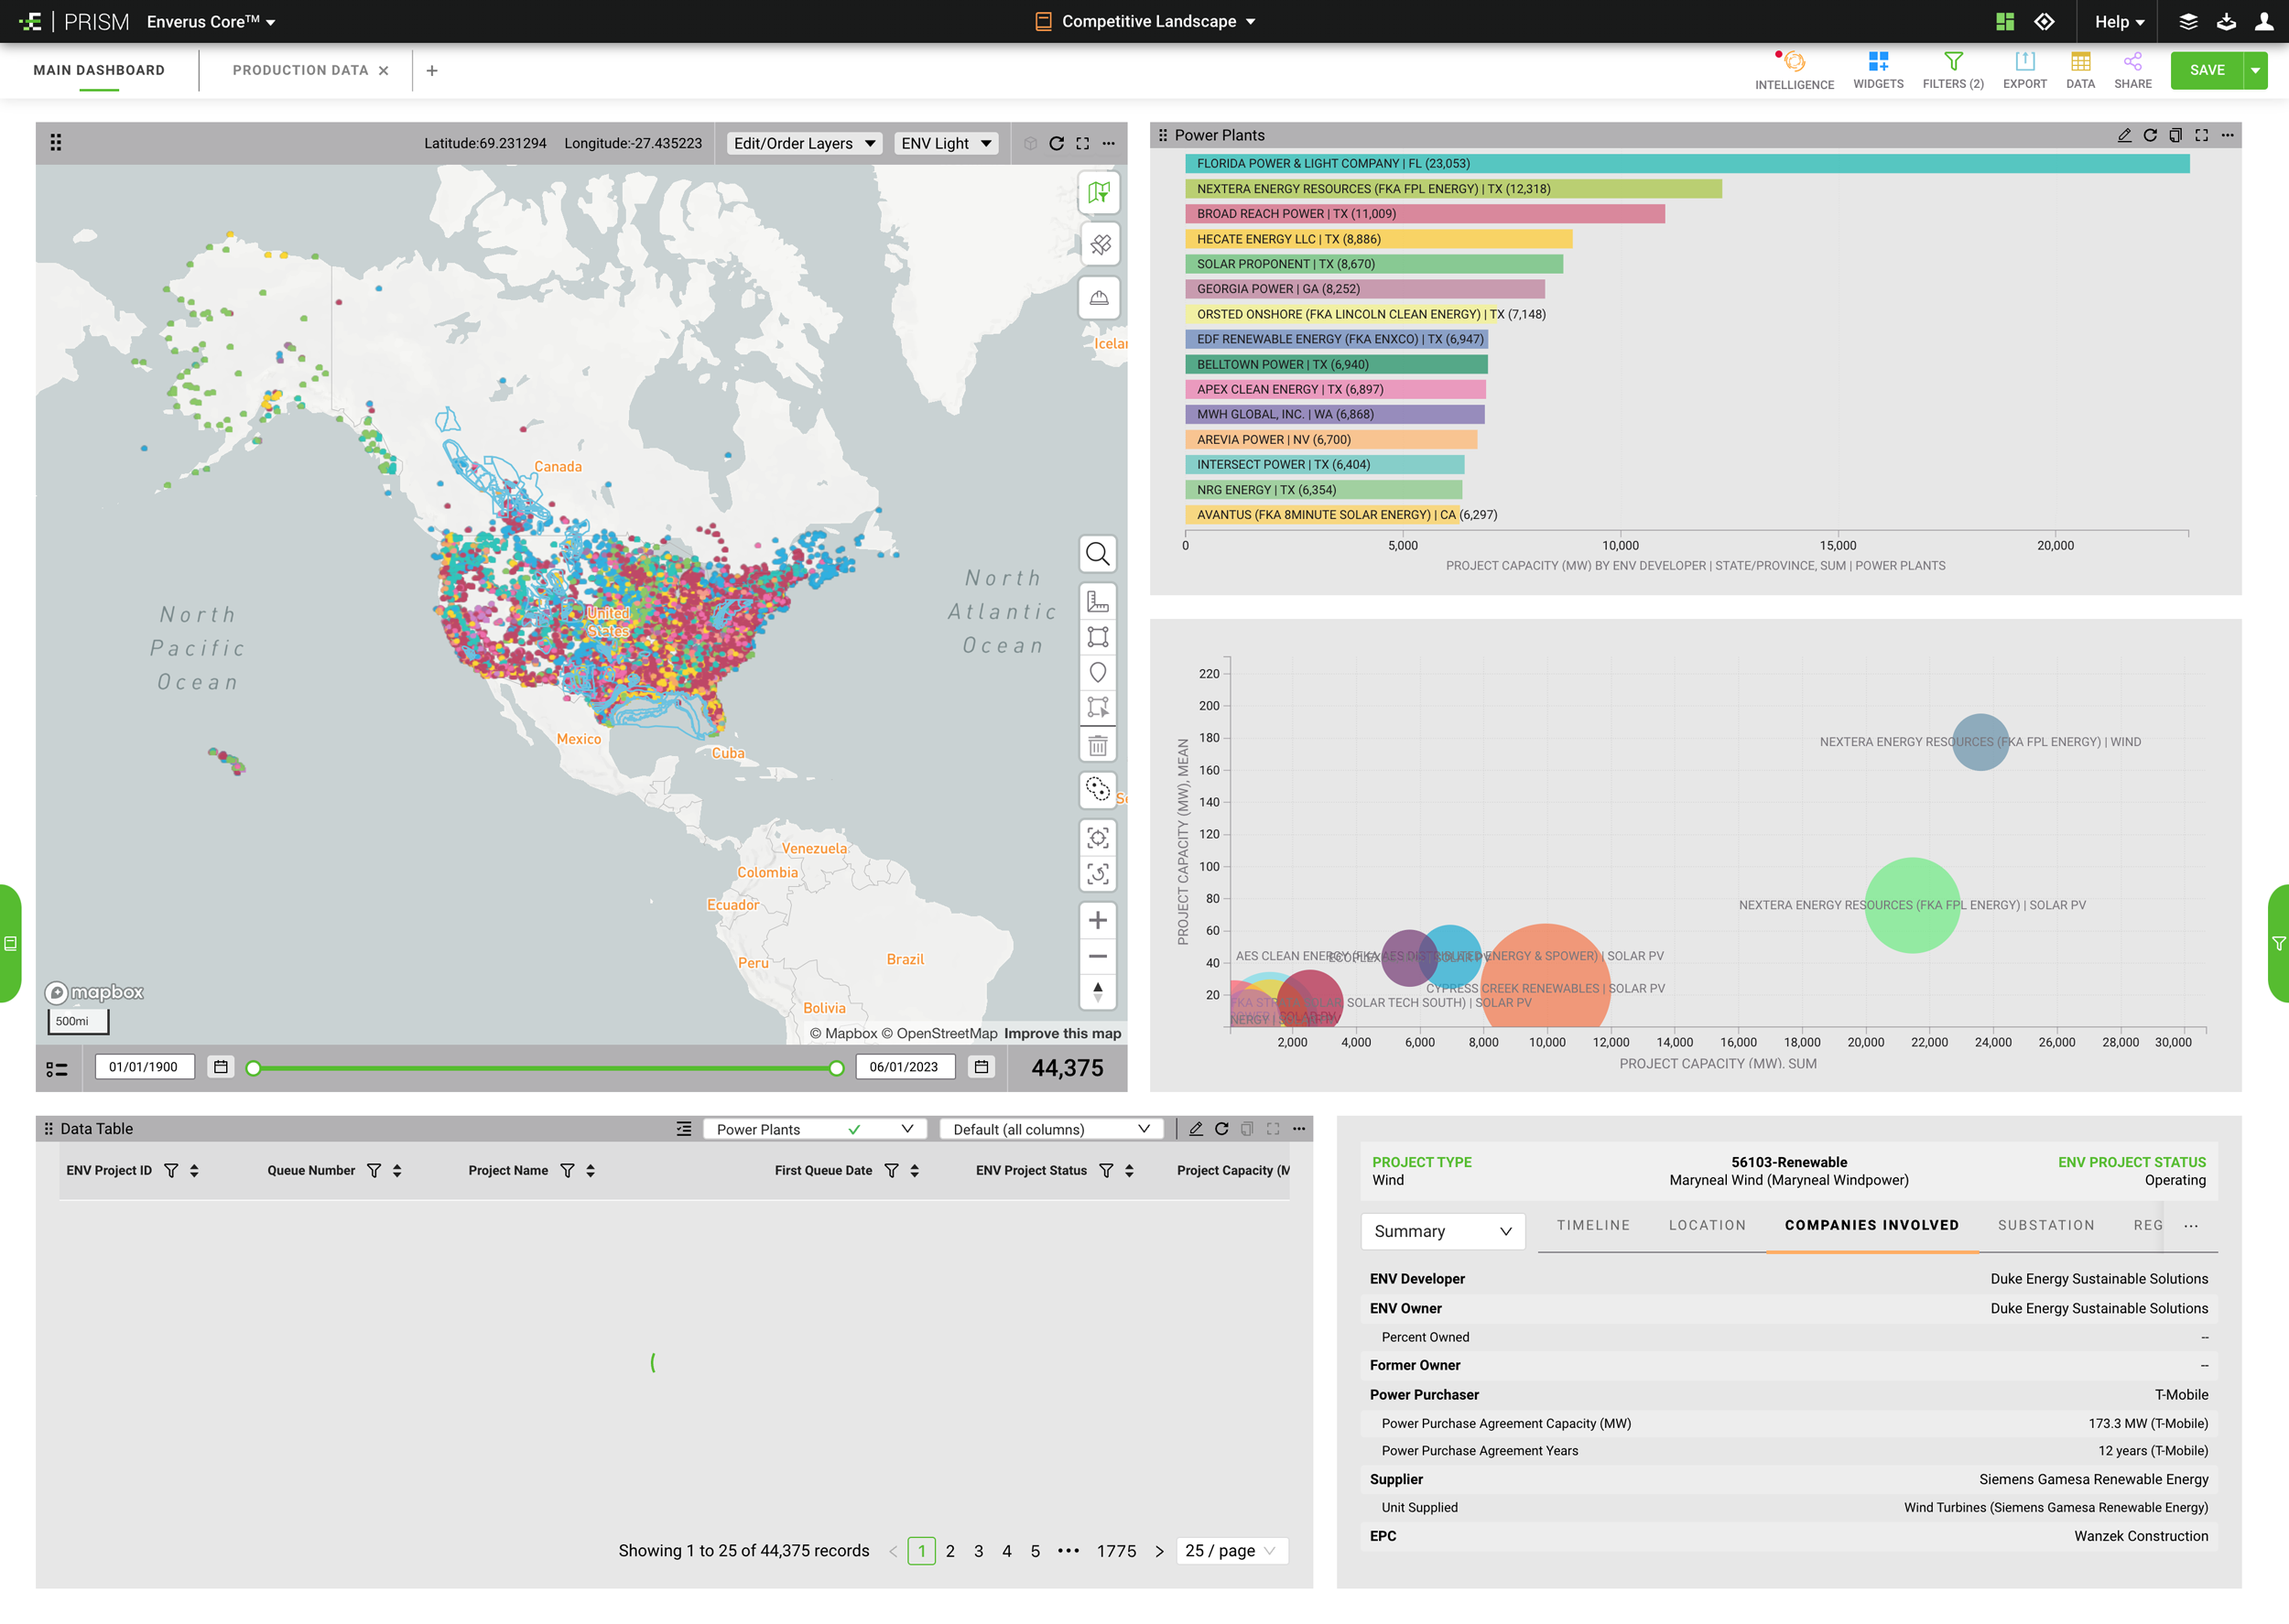
Task: Open the Edit/Order Layers dropdown
Action: (804, 143)
